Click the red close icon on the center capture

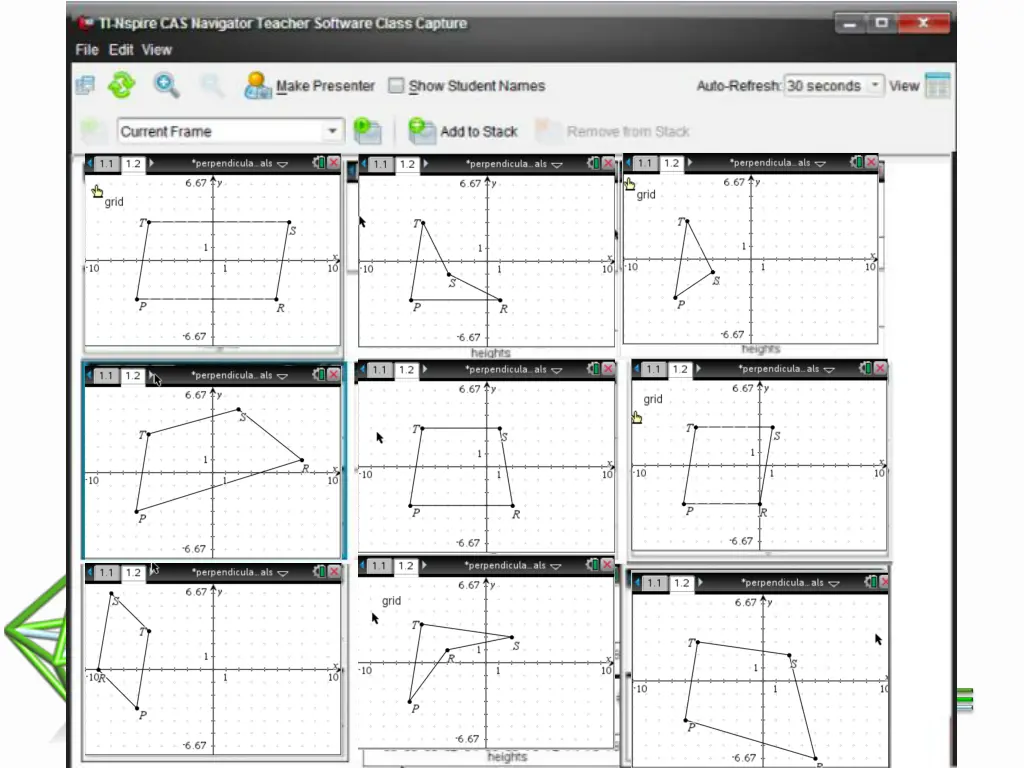(608, 369)
